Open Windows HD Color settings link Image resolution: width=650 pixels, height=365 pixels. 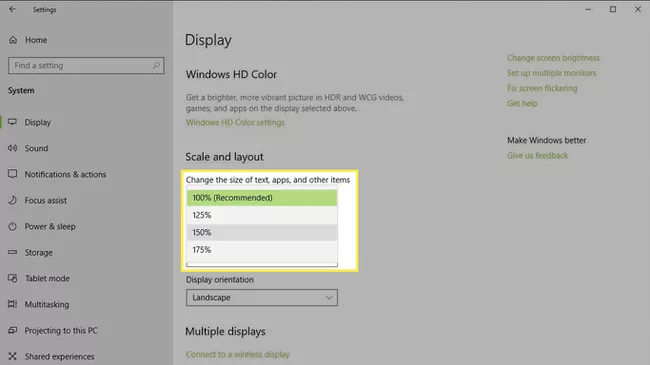point(235,122)
